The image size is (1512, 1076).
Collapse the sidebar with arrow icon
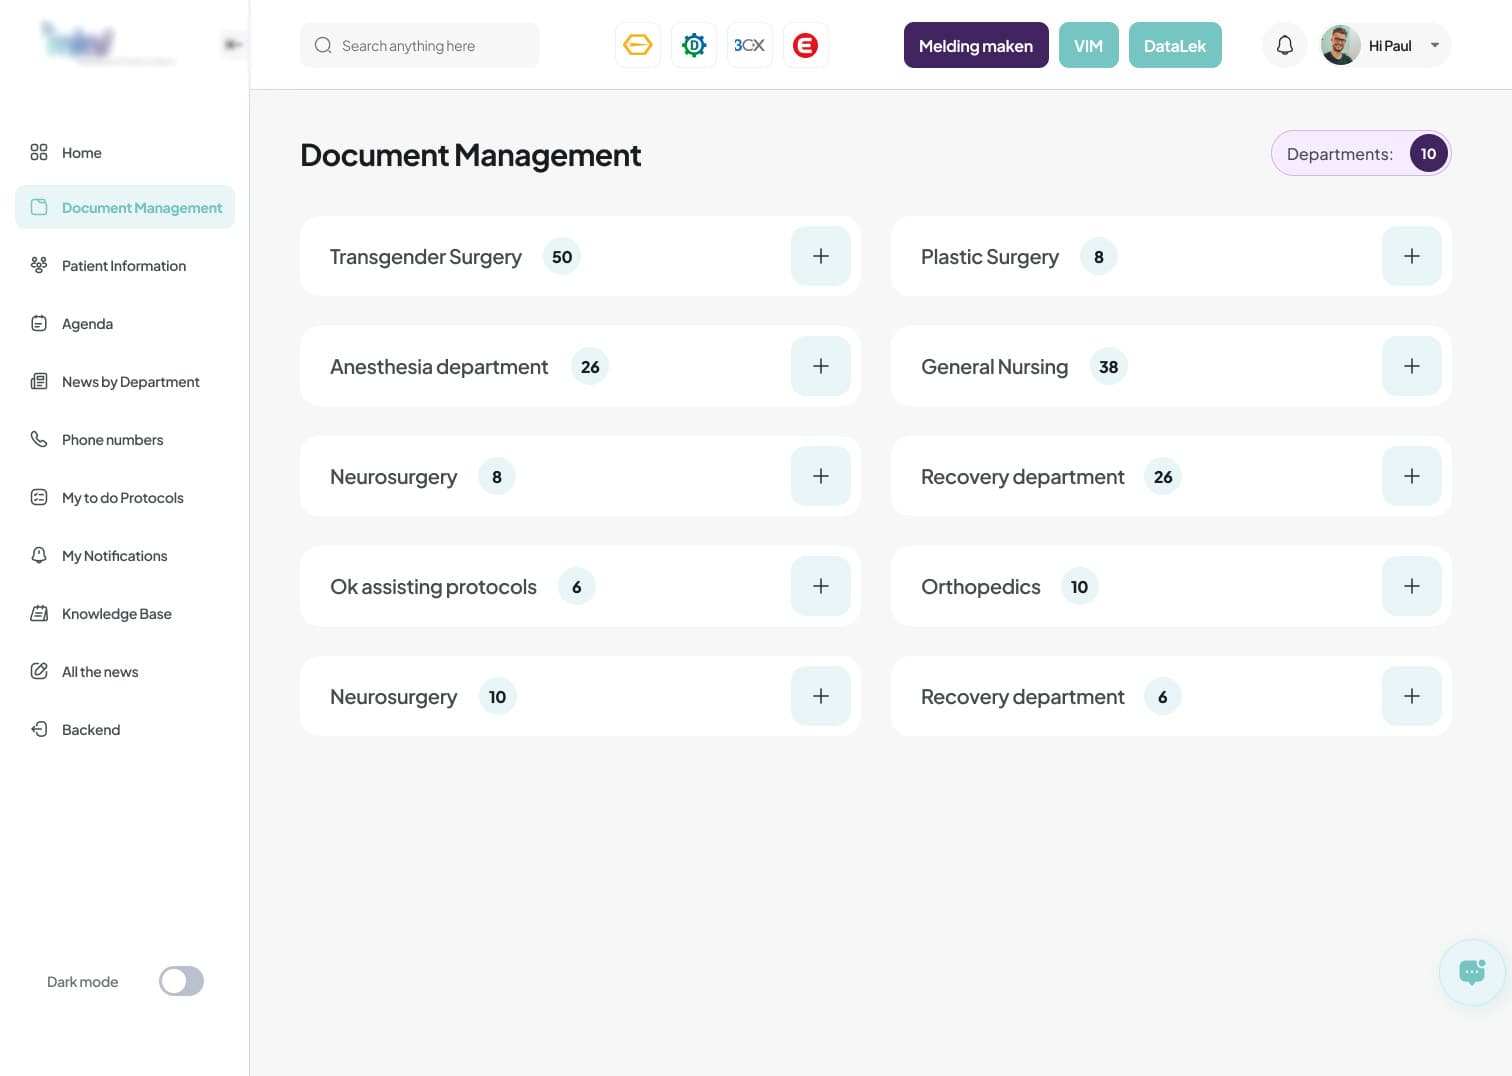(x=232, y=44)
